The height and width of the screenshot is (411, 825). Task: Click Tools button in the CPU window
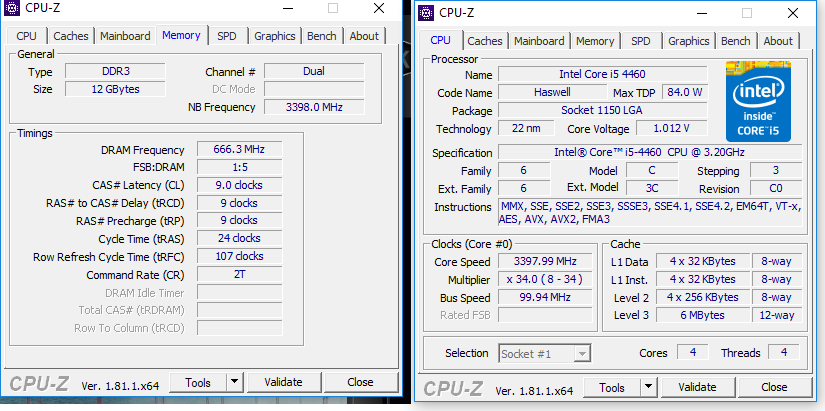click(x=612, y=388)
